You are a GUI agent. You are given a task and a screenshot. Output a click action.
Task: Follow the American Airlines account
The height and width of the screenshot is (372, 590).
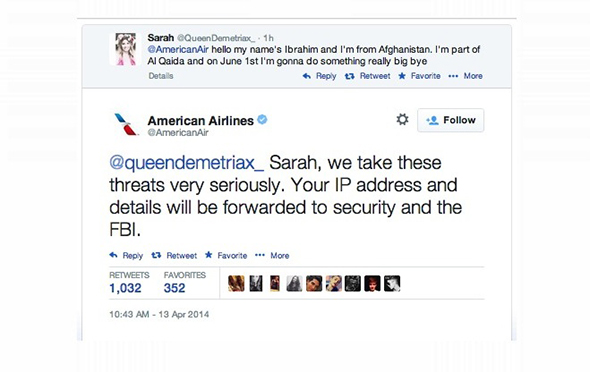450,120
